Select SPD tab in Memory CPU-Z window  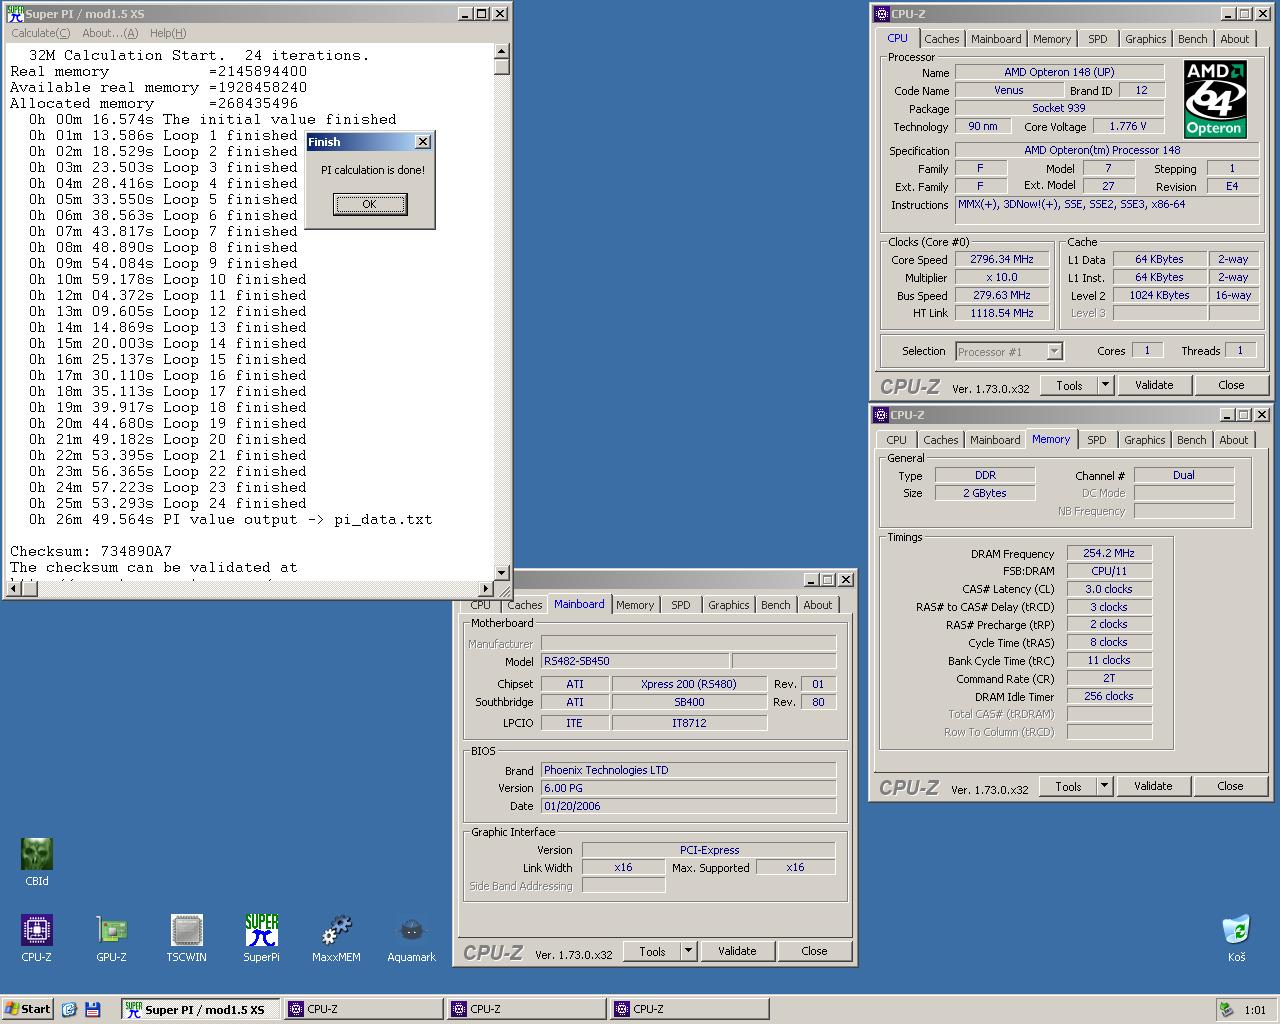(1097, 440)
